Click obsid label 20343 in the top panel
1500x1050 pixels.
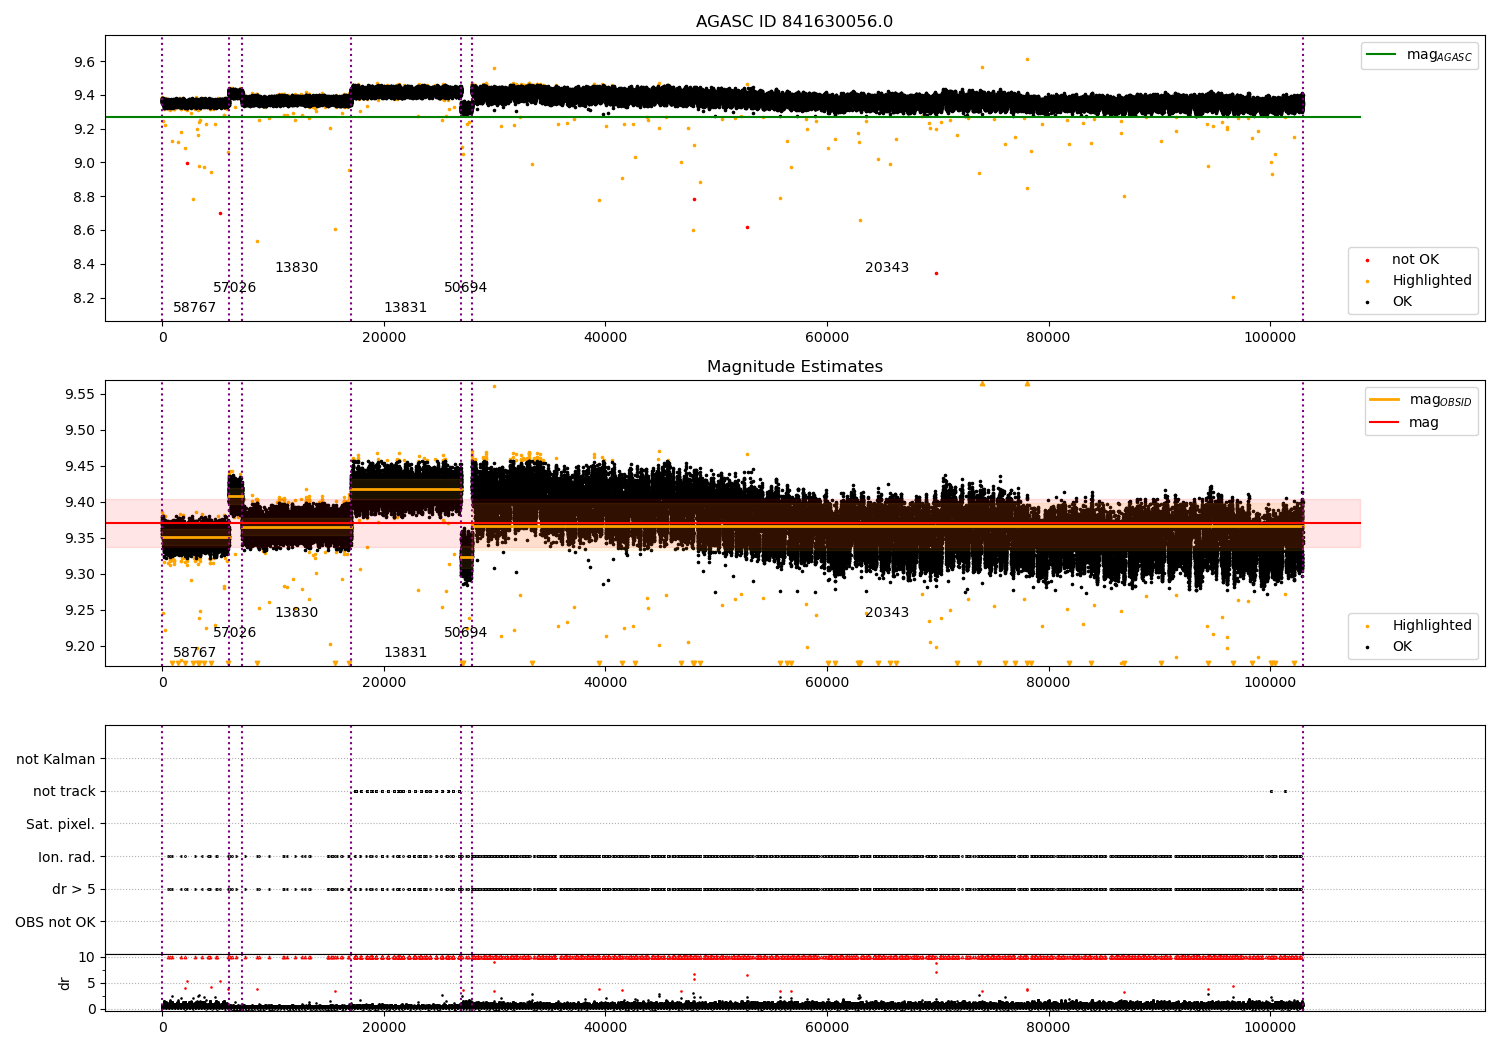(x=887, y=268)
